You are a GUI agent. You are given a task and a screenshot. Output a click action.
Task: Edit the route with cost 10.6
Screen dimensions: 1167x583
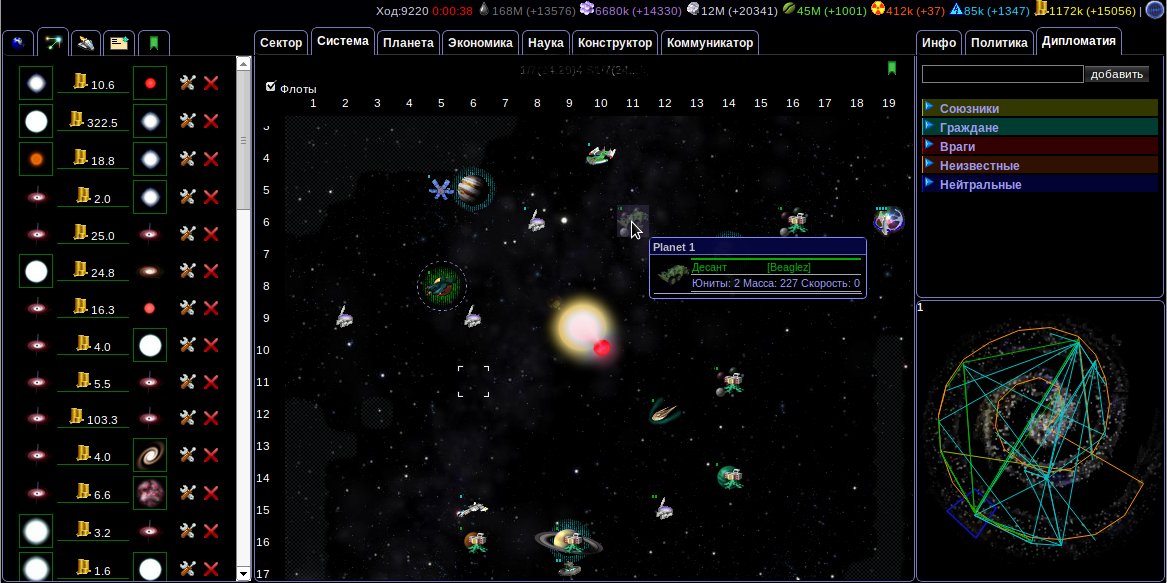[x=186, y=84]
